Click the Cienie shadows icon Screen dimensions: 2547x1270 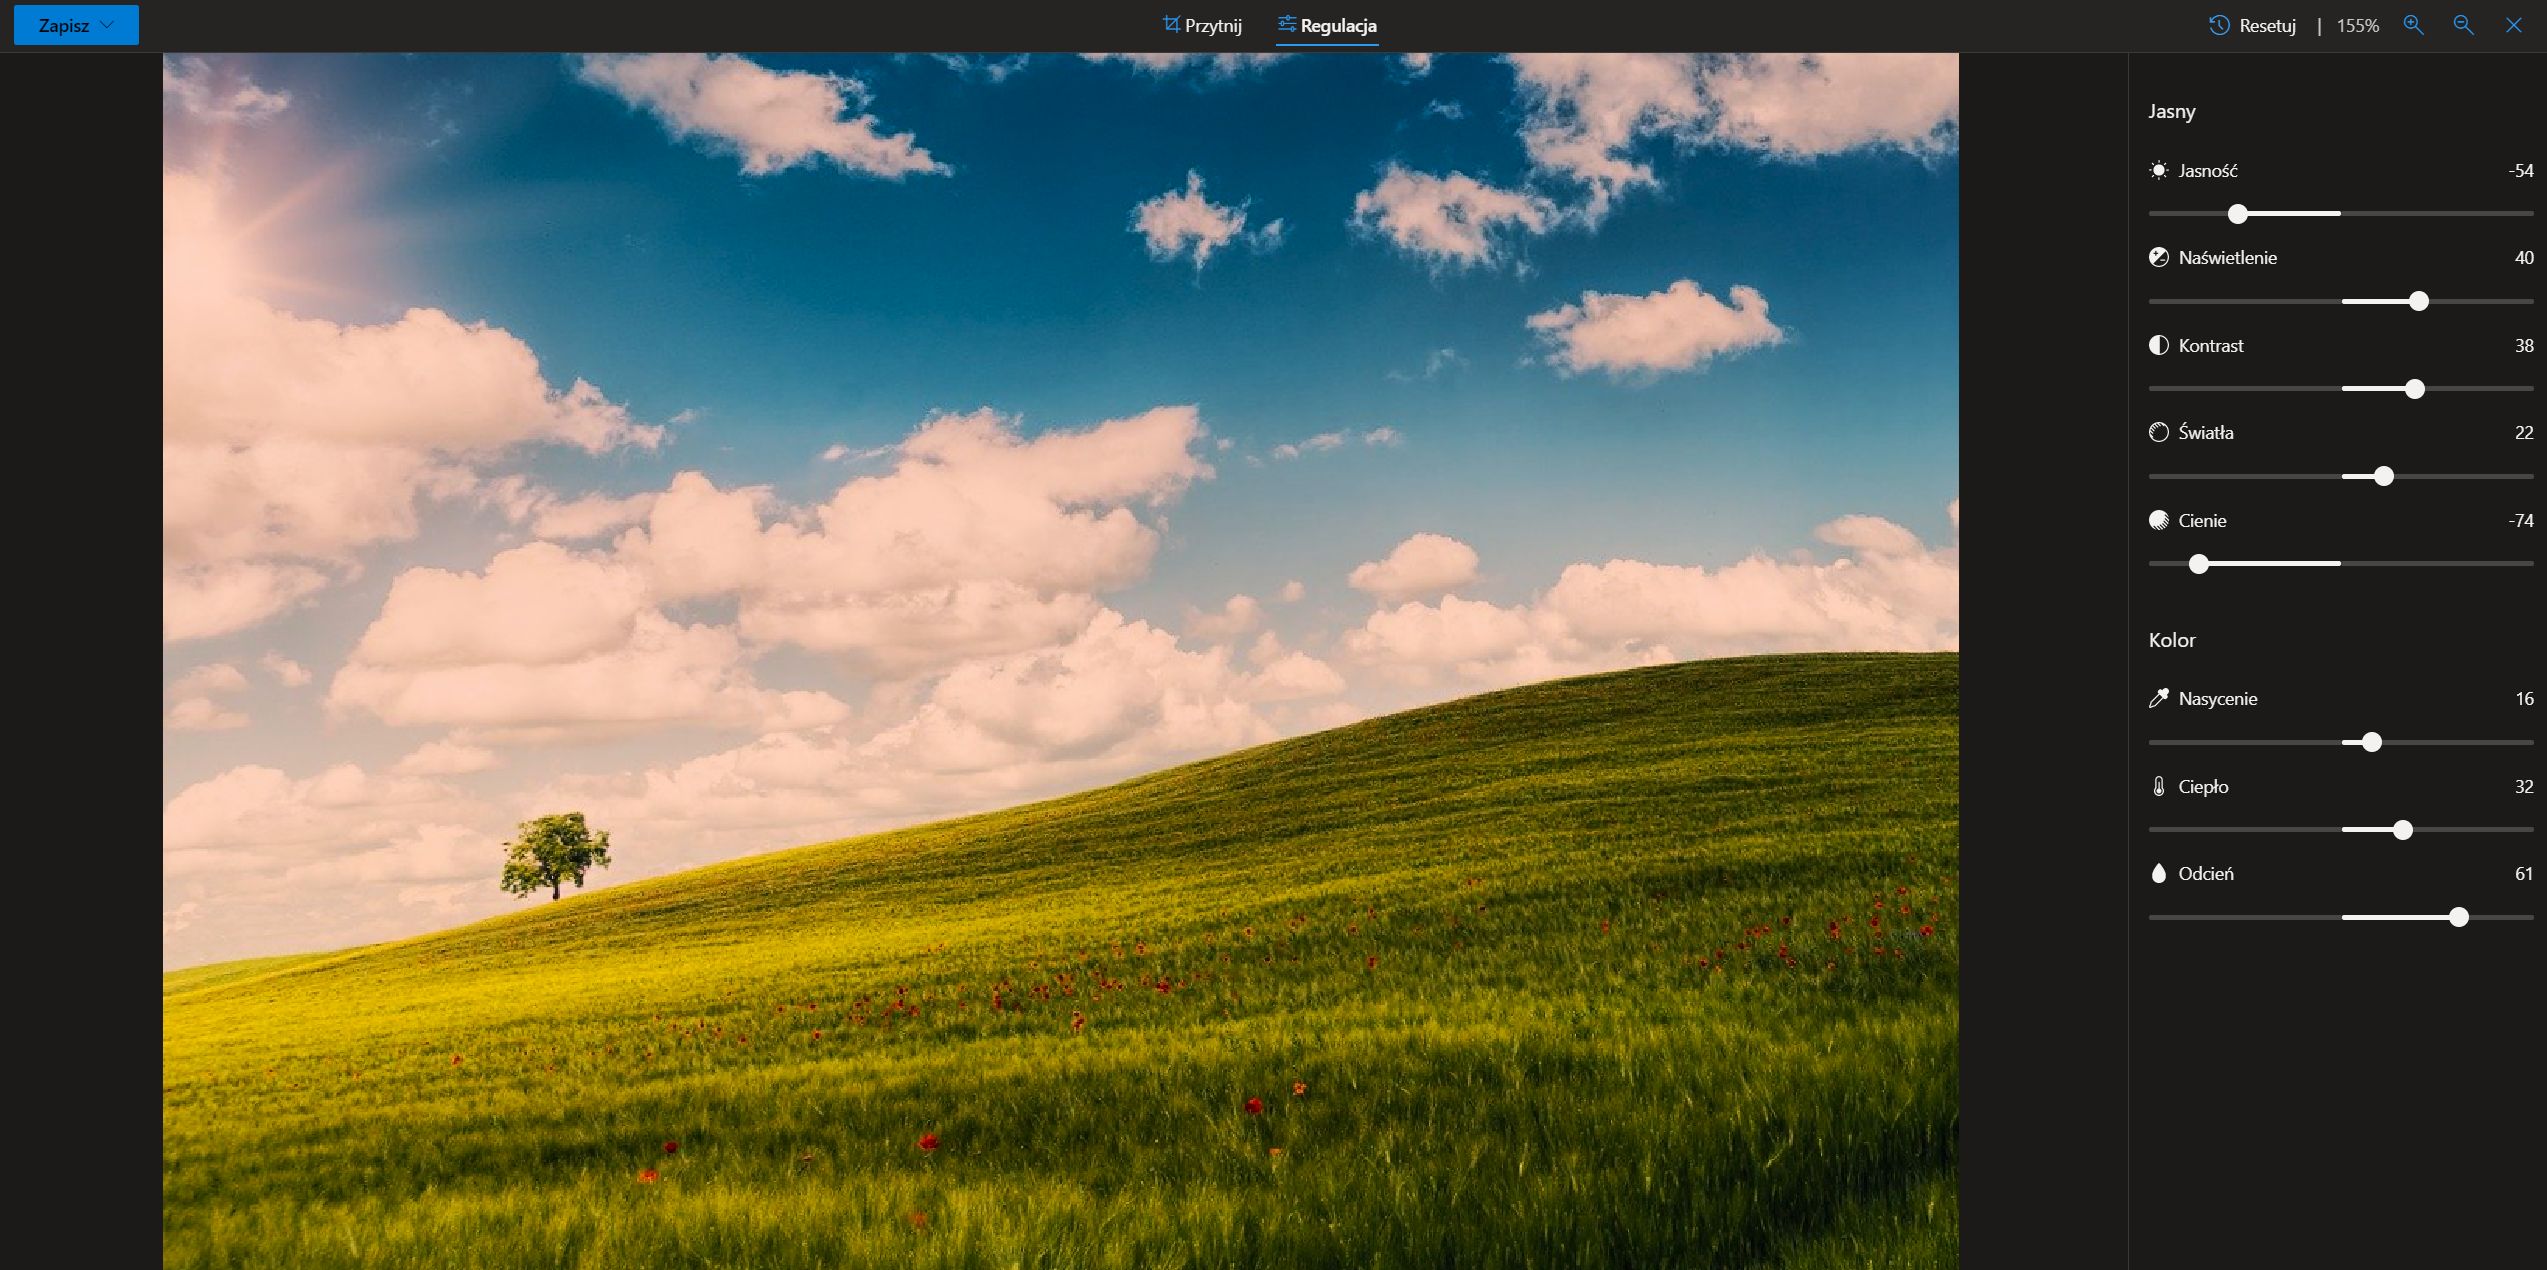click(2159, 520)
